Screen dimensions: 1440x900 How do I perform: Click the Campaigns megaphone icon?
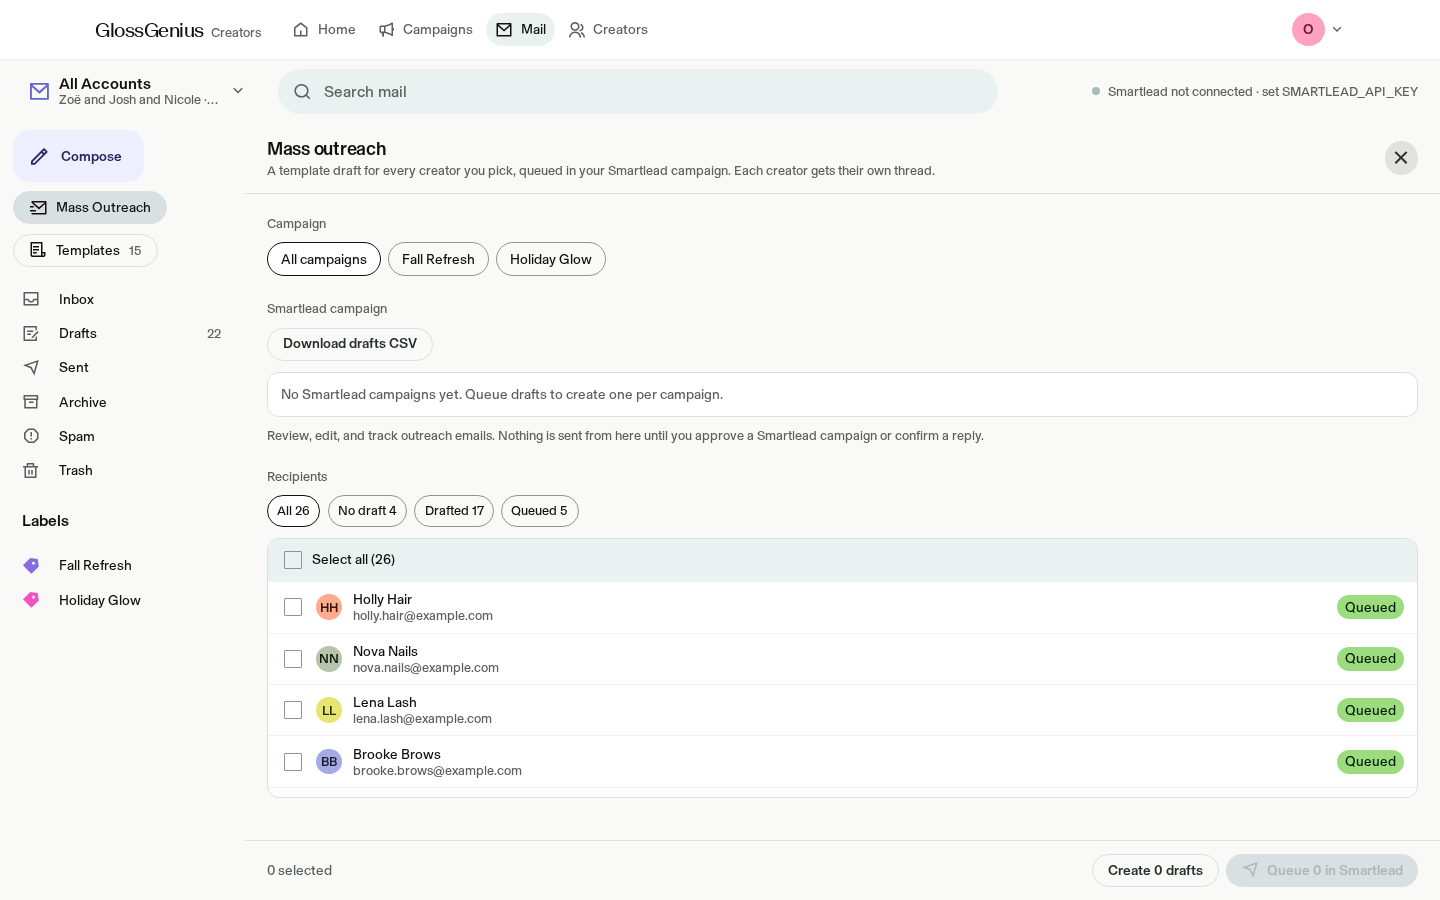(386, 29)
